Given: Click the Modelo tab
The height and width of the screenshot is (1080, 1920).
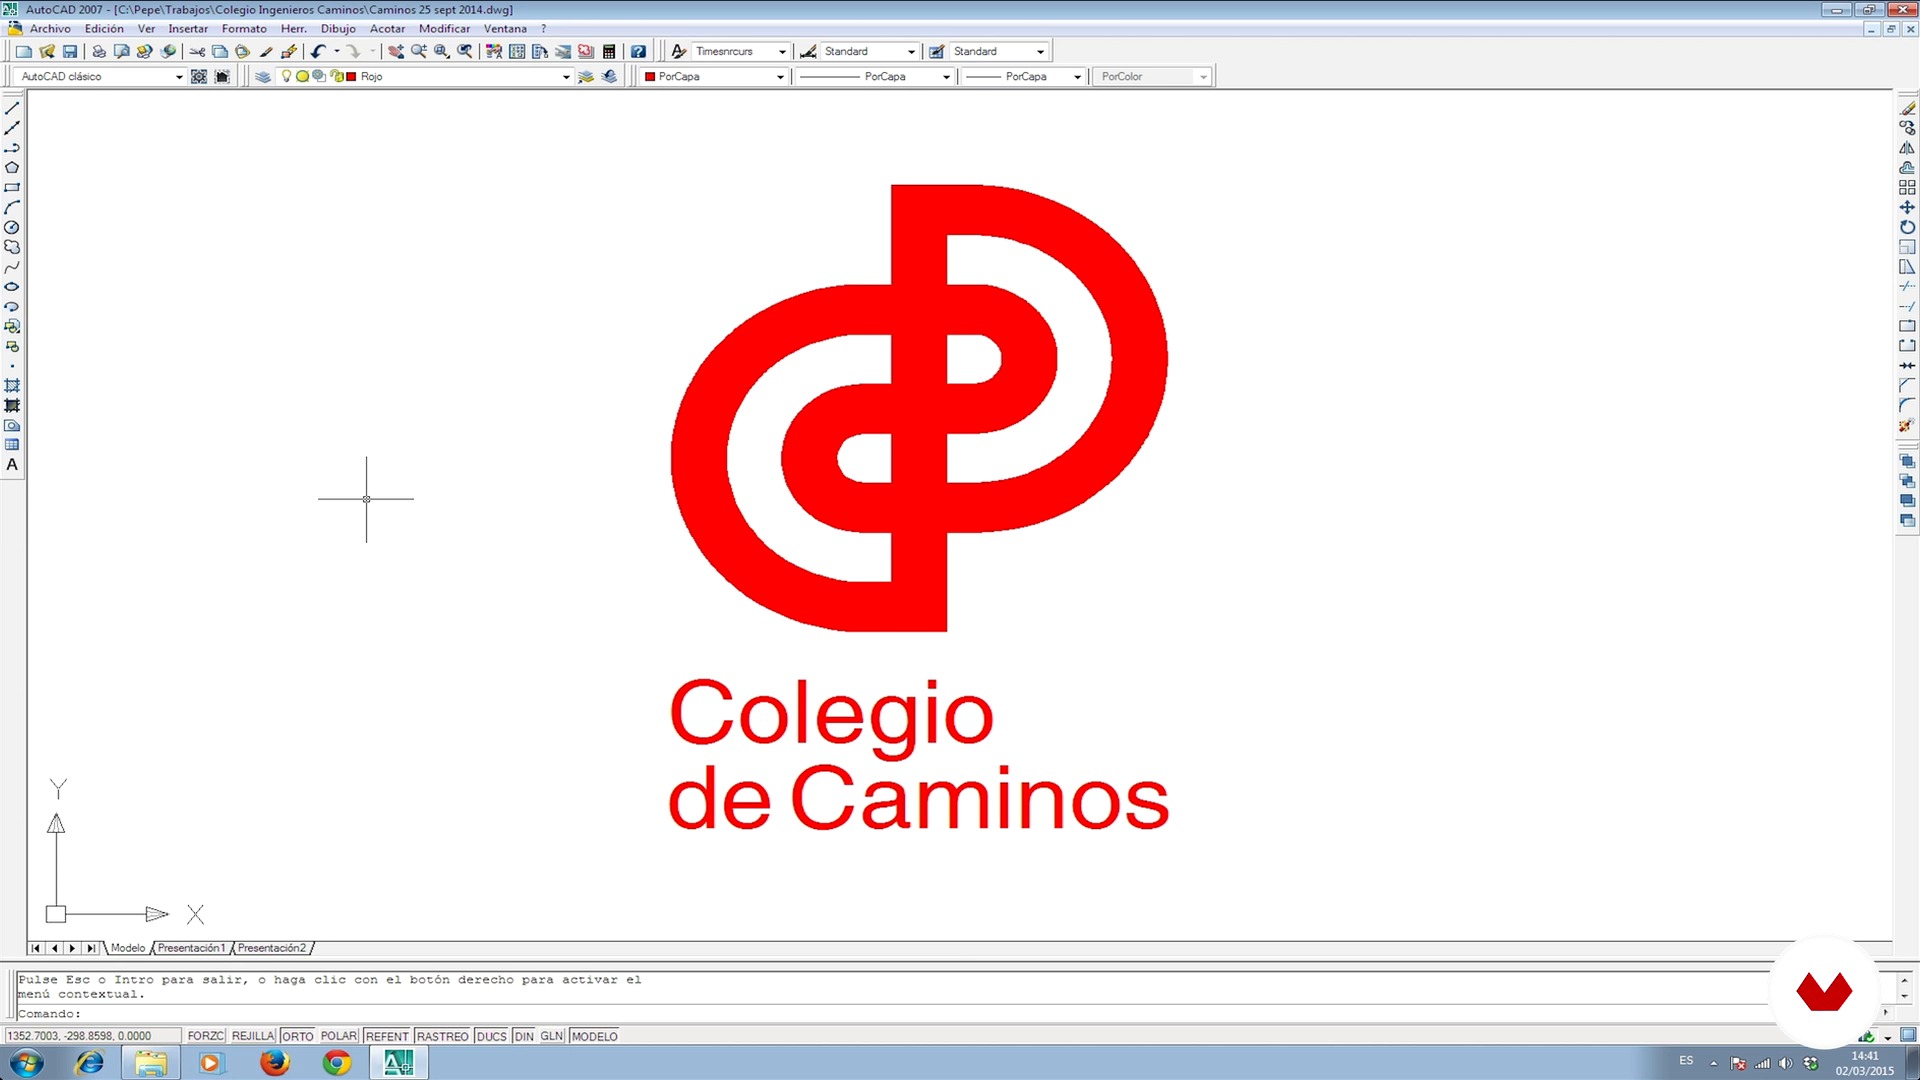Looking at the screenshot, I should 128,948.
